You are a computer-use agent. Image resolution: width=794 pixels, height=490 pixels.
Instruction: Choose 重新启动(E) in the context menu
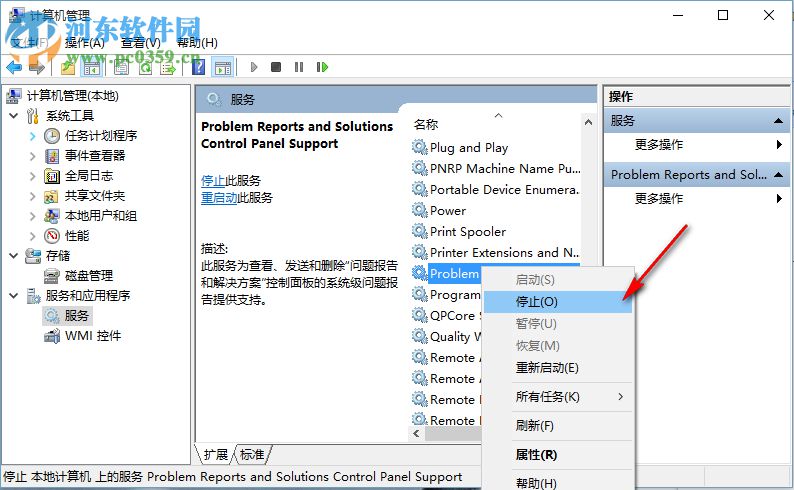(x=558, y=368)
